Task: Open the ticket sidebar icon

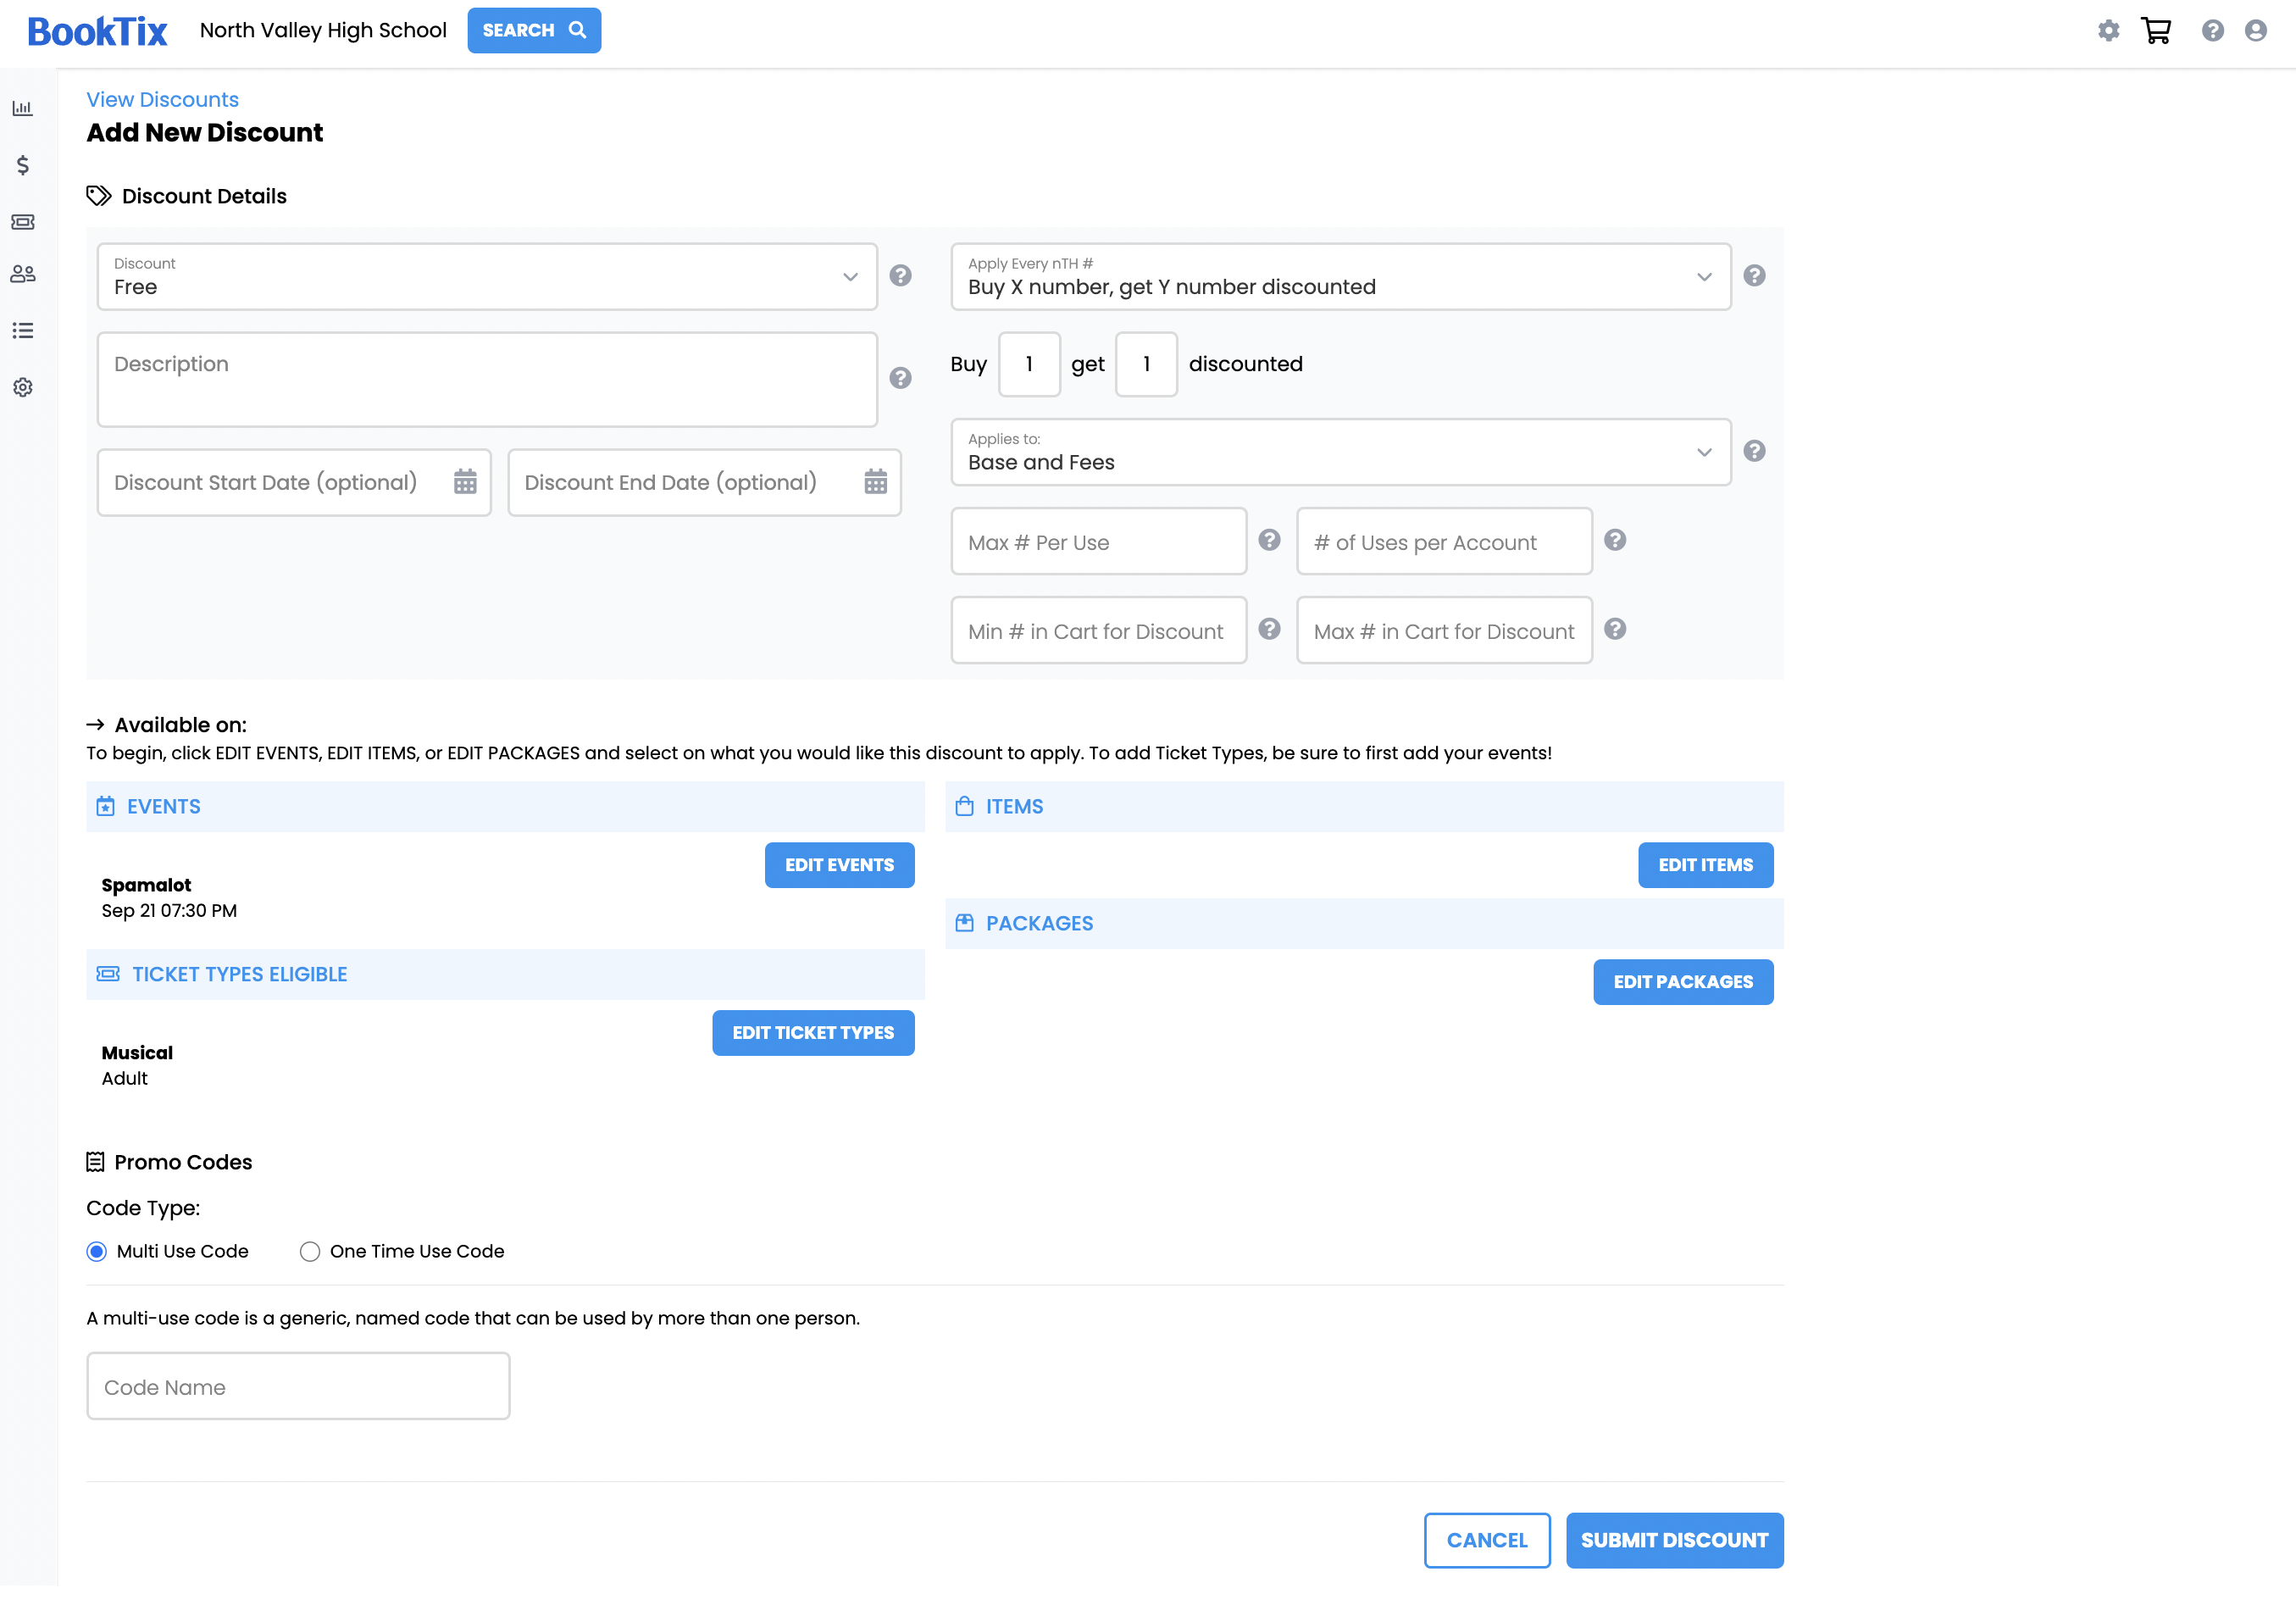Action: pos(23,222)
